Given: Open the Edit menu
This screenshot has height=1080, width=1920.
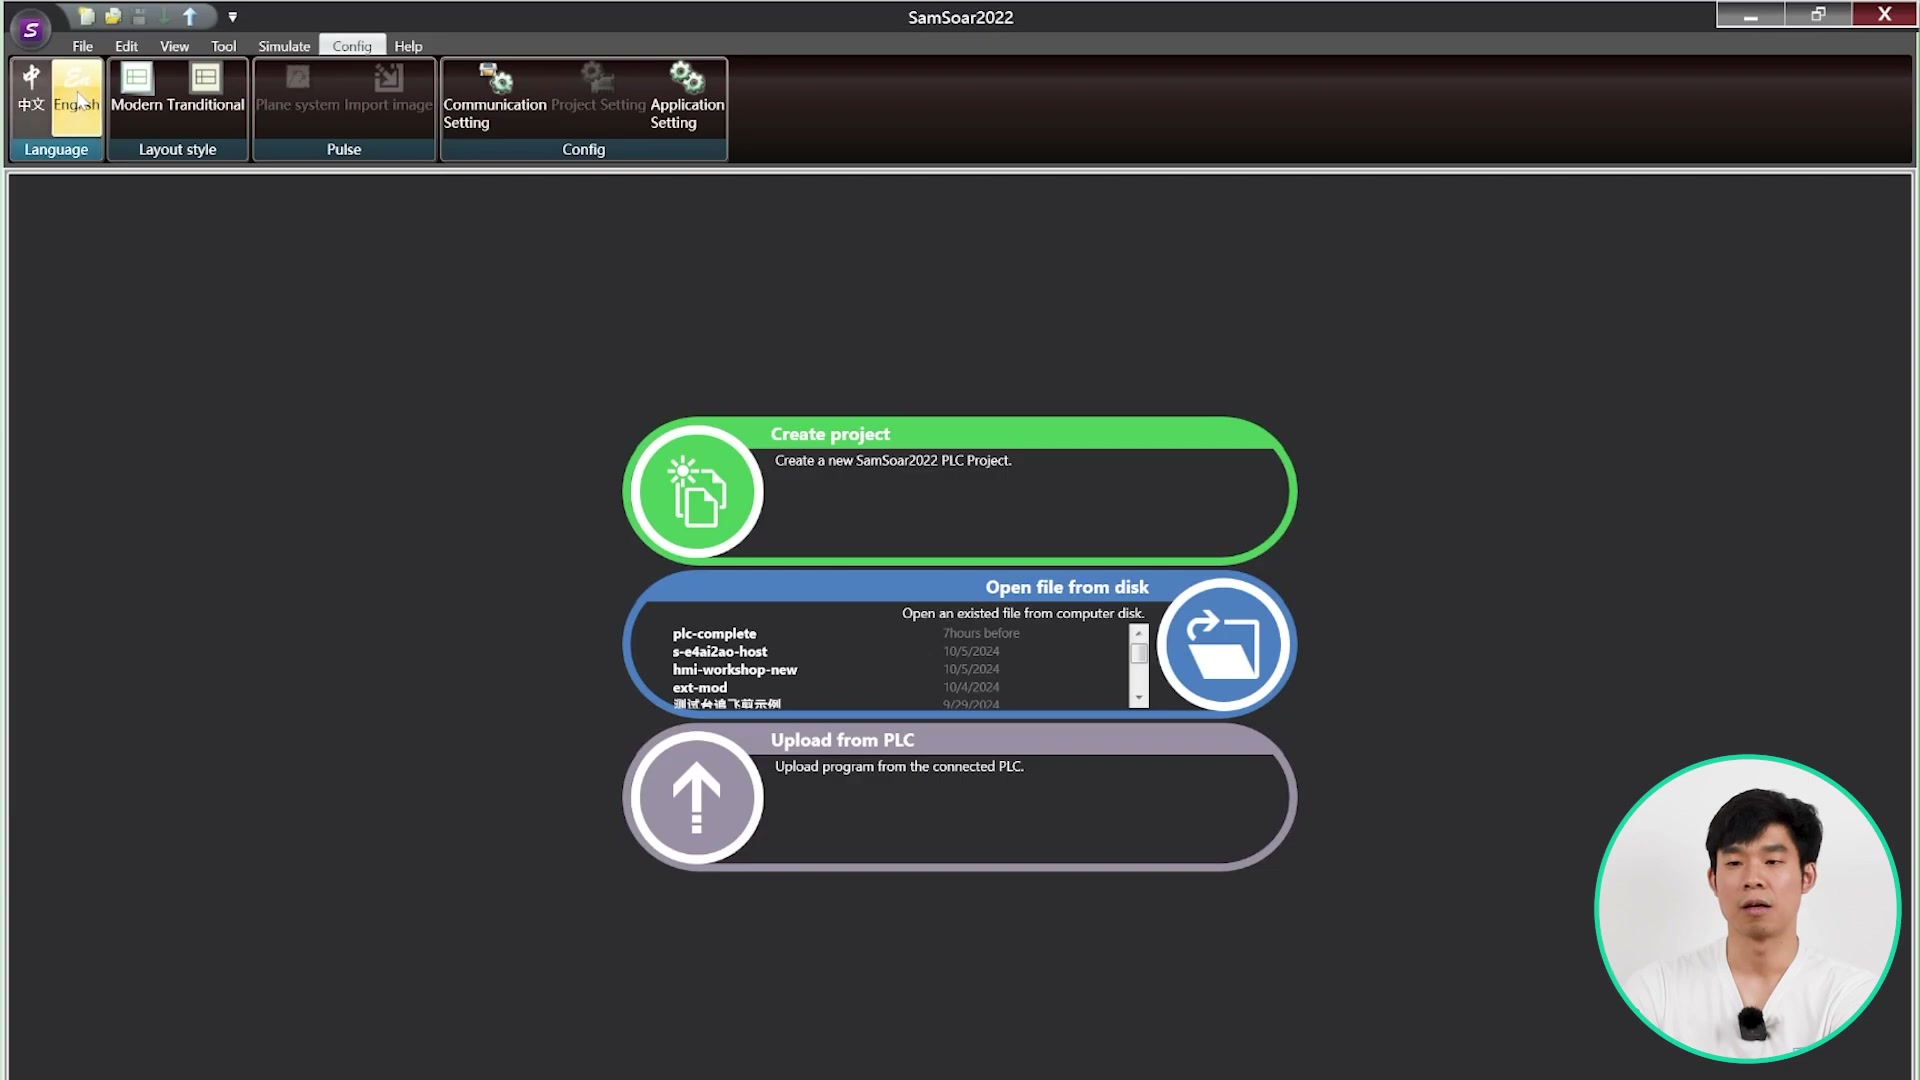Looking at the screenshot, I should click(x=126, y=46).
